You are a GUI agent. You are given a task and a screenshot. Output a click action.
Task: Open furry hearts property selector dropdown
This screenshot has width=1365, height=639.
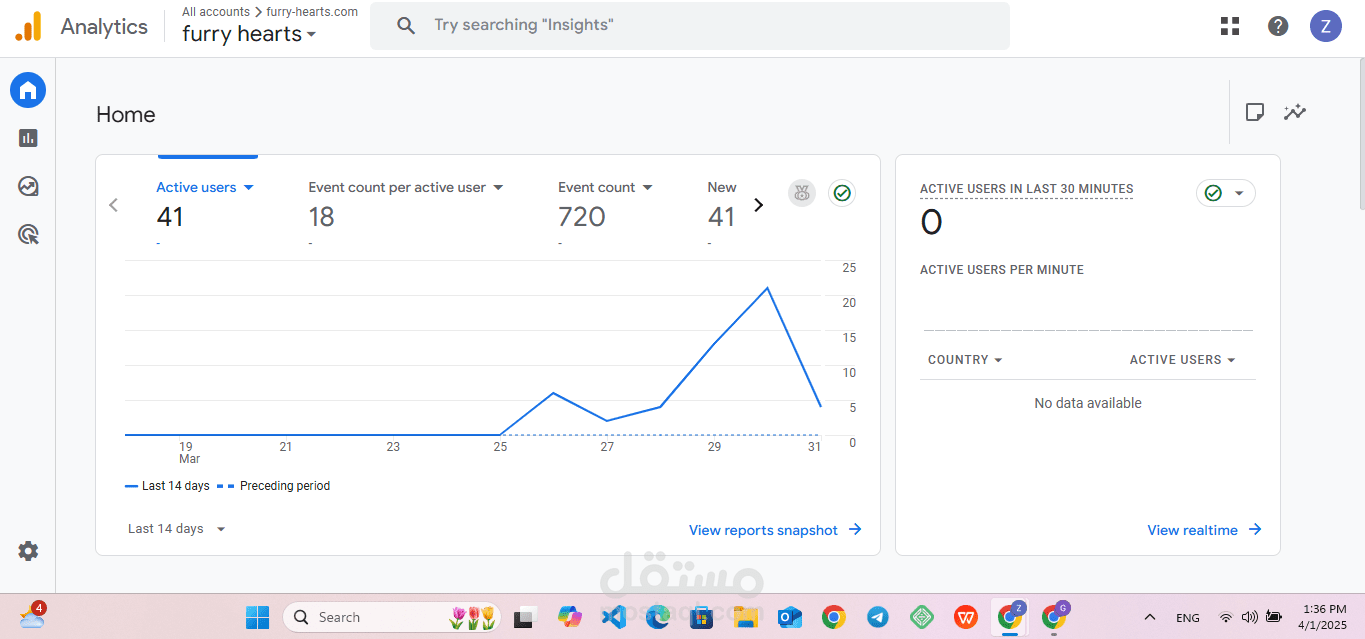249,34
